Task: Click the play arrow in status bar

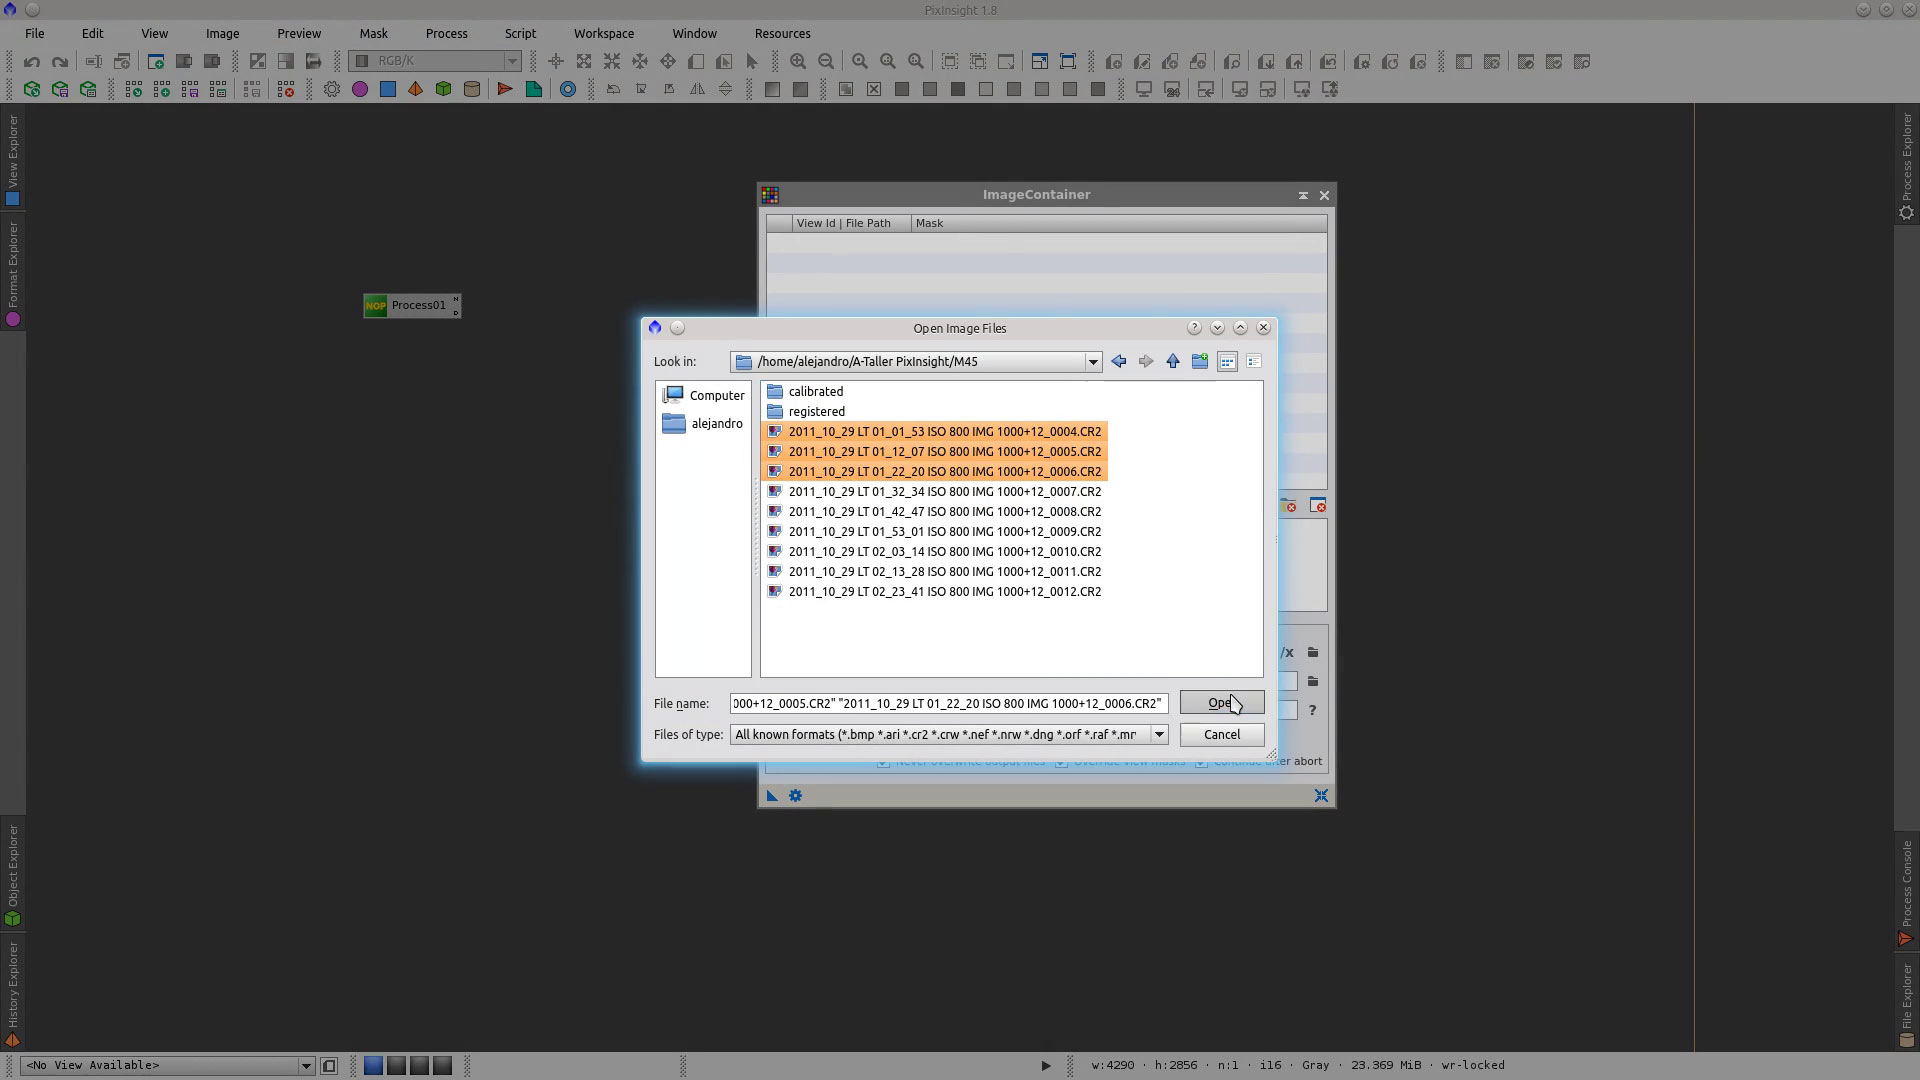Action: click(1046, 1066)
